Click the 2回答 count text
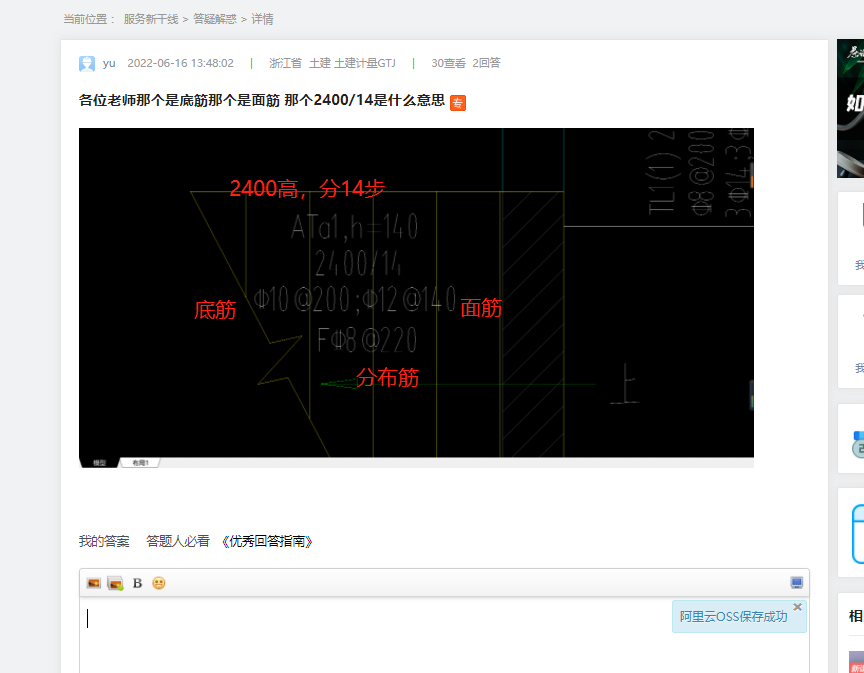Image resolution: width=864 pixels, height=673 pixels. pyautogui.click(x=487, y=63)
